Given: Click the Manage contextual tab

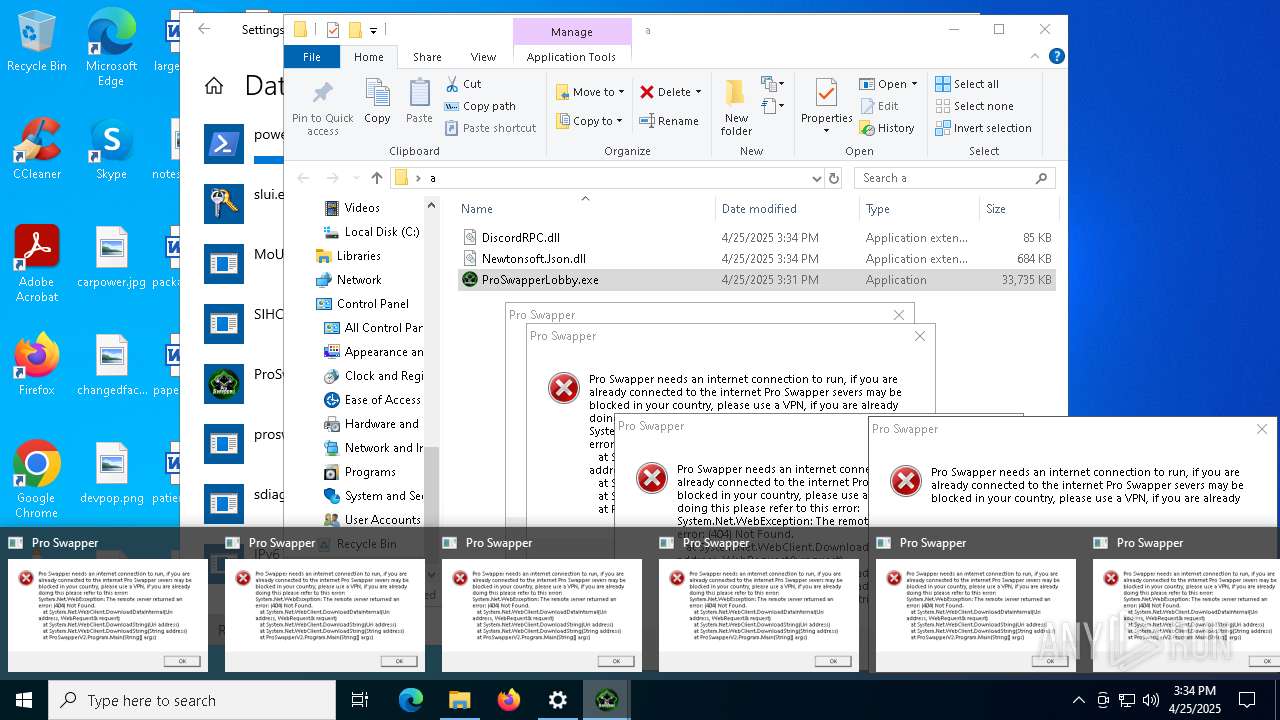Looking at the screenshot, I should [571, 31].
